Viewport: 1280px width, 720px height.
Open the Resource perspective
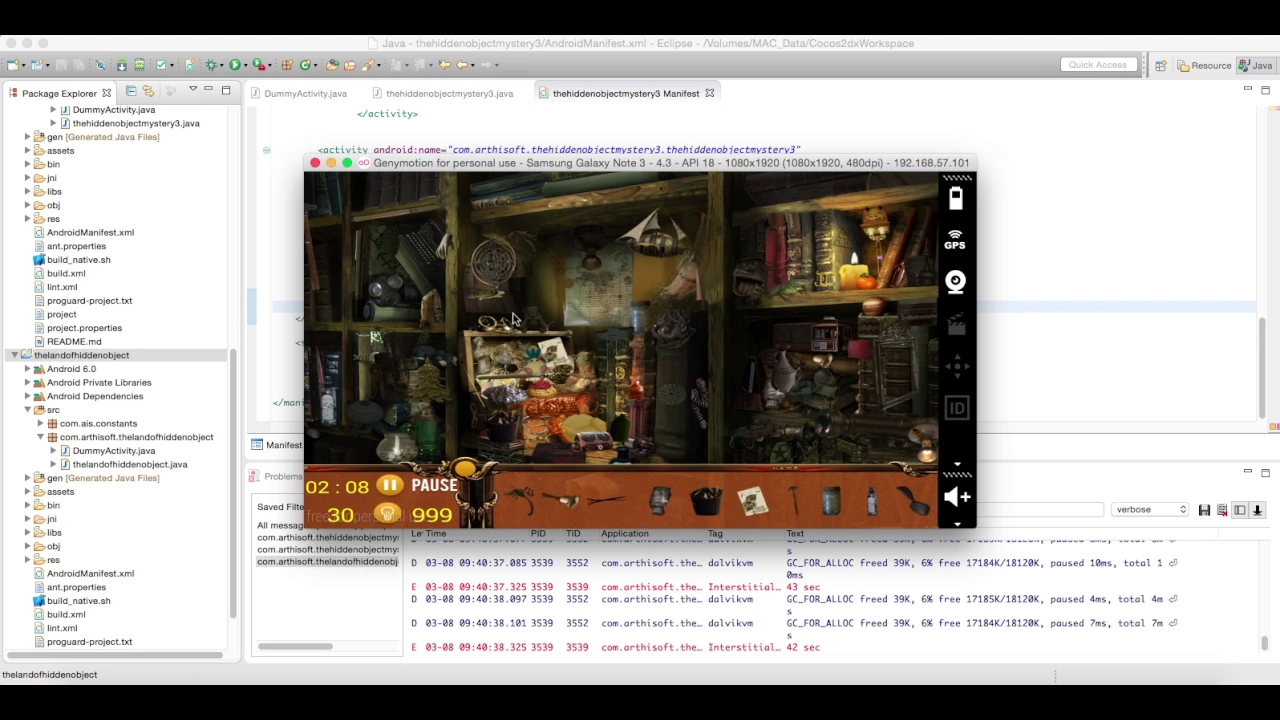point(1204,65)
